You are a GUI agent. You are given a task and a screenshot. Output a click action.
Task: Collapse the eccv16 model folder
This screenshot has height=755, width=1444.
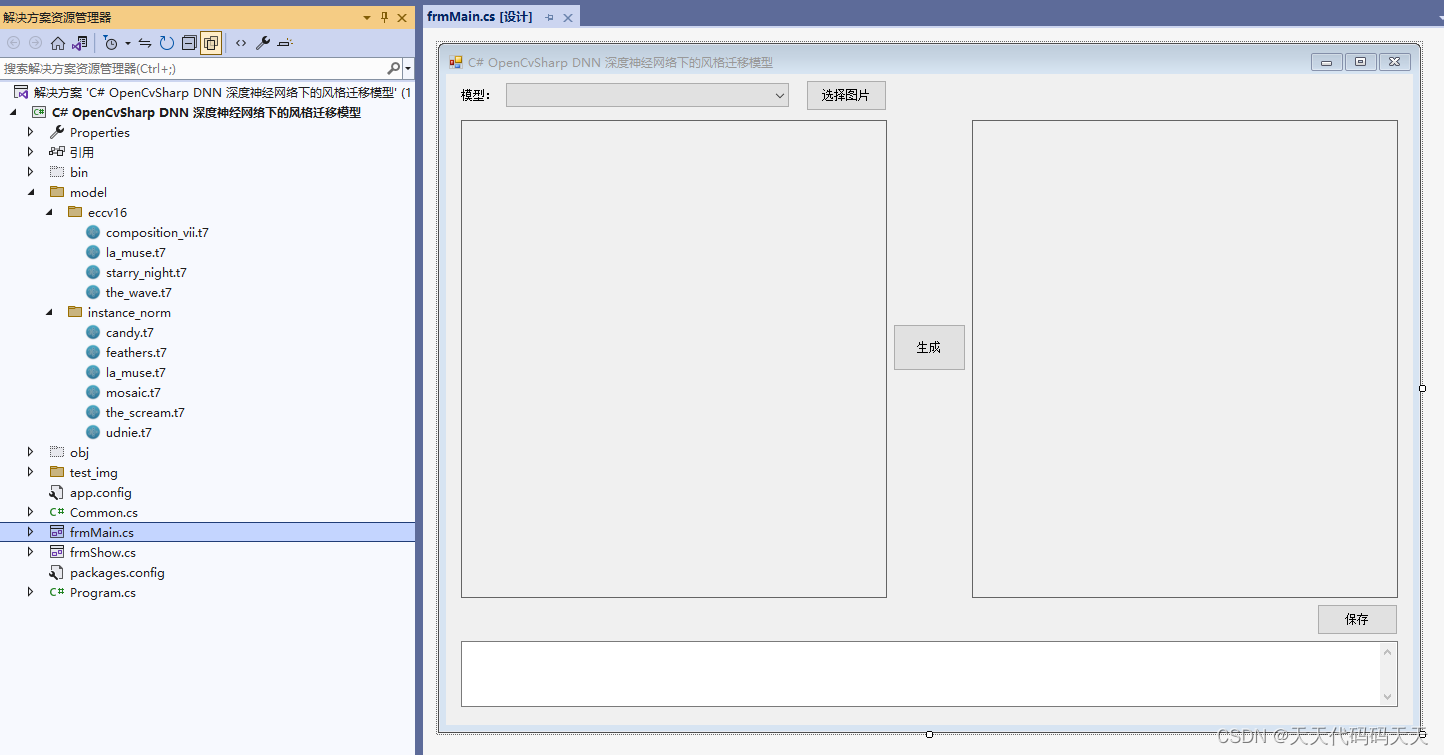(x=48, y=212)
